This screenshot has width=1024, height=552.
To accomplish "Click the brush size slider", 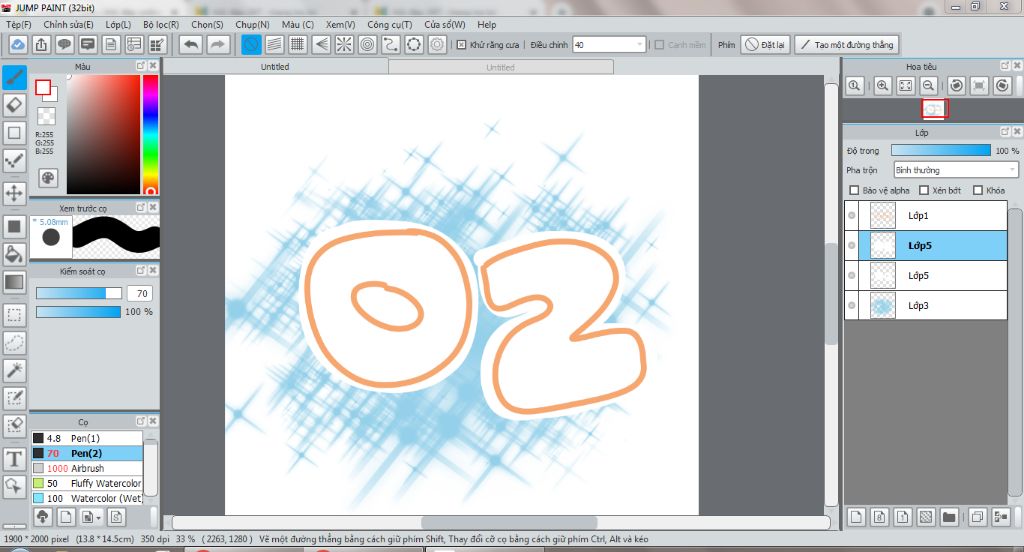I will pyautogui.click(x=78, y=293).
